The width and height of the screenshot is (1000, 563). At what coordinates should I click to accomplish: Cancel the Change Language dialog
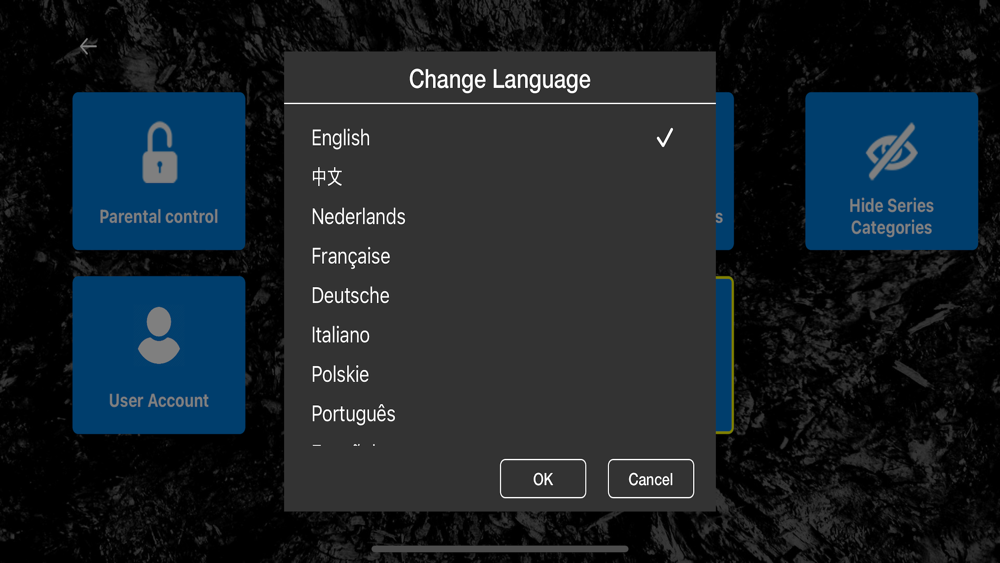pos(651,479)
